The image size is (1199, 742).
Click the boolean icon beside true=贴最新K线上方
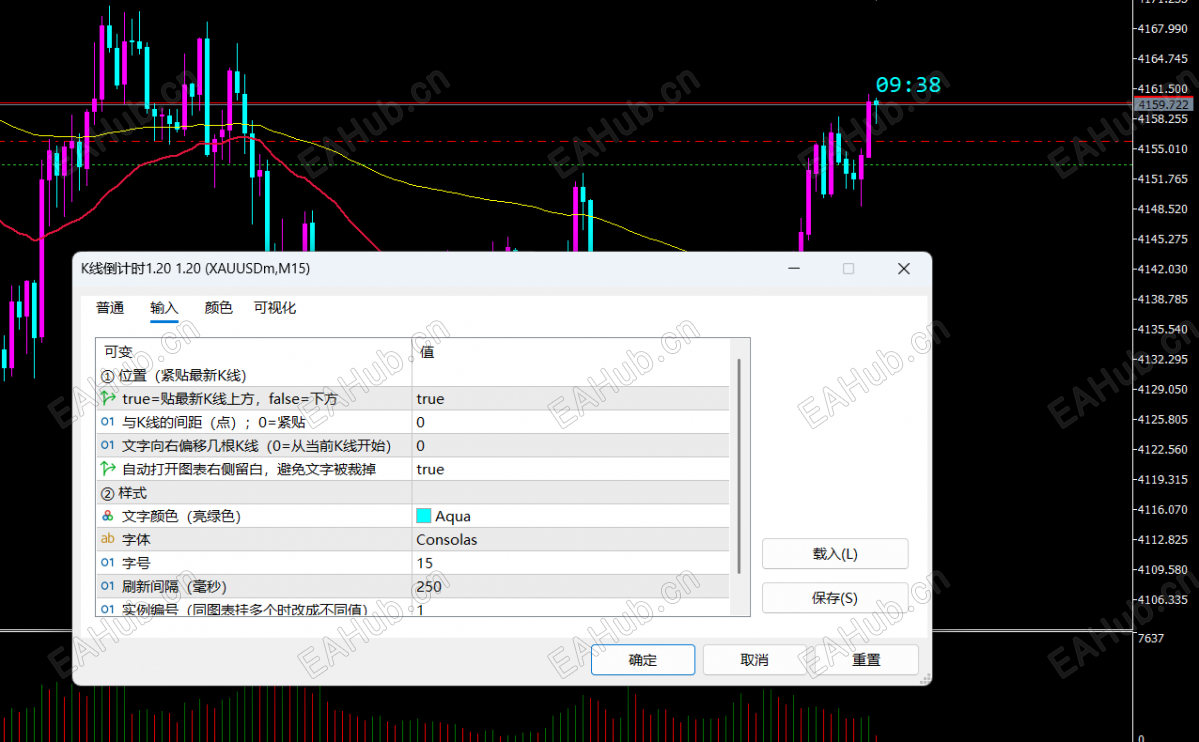108,398
